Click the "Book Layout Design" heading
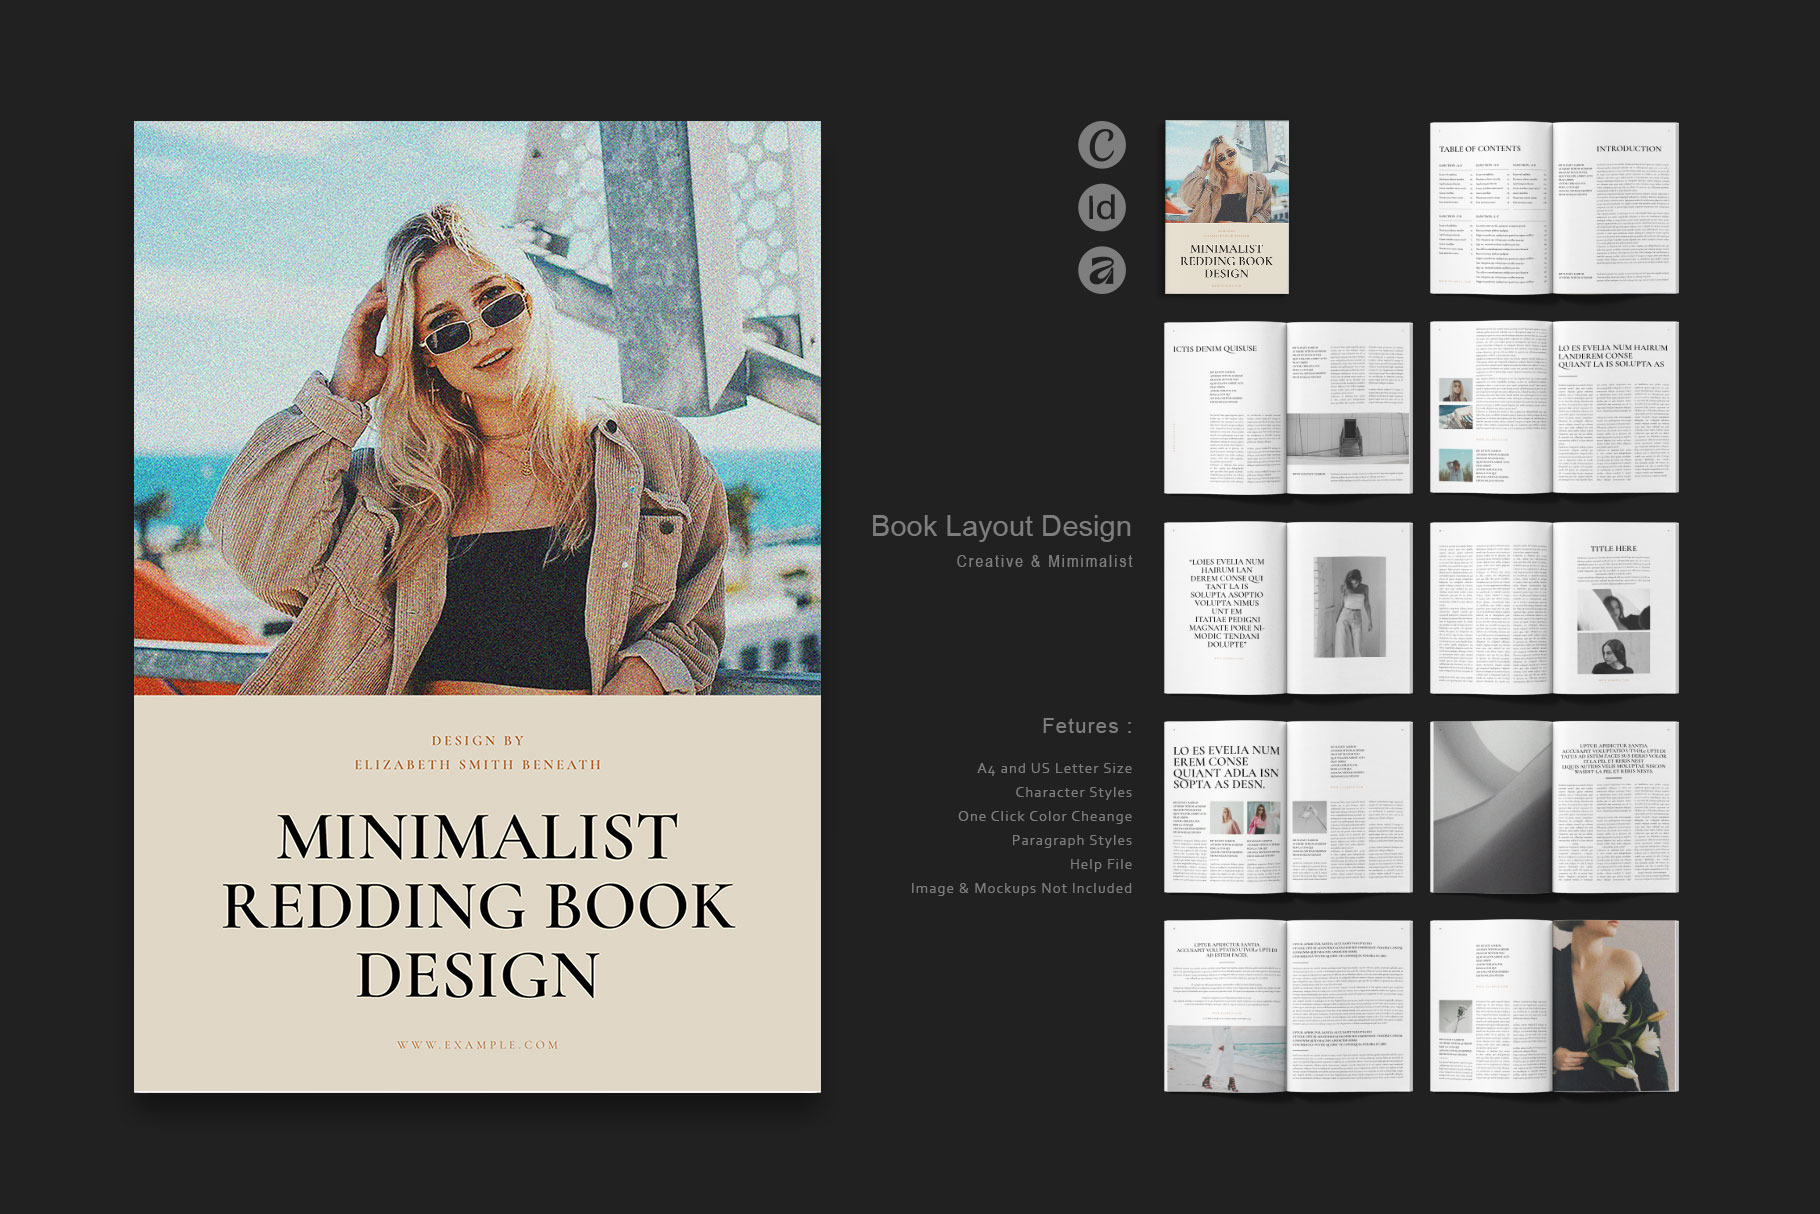The width and height of the screenshot is (1820, 1214). tap(1001, 526)
